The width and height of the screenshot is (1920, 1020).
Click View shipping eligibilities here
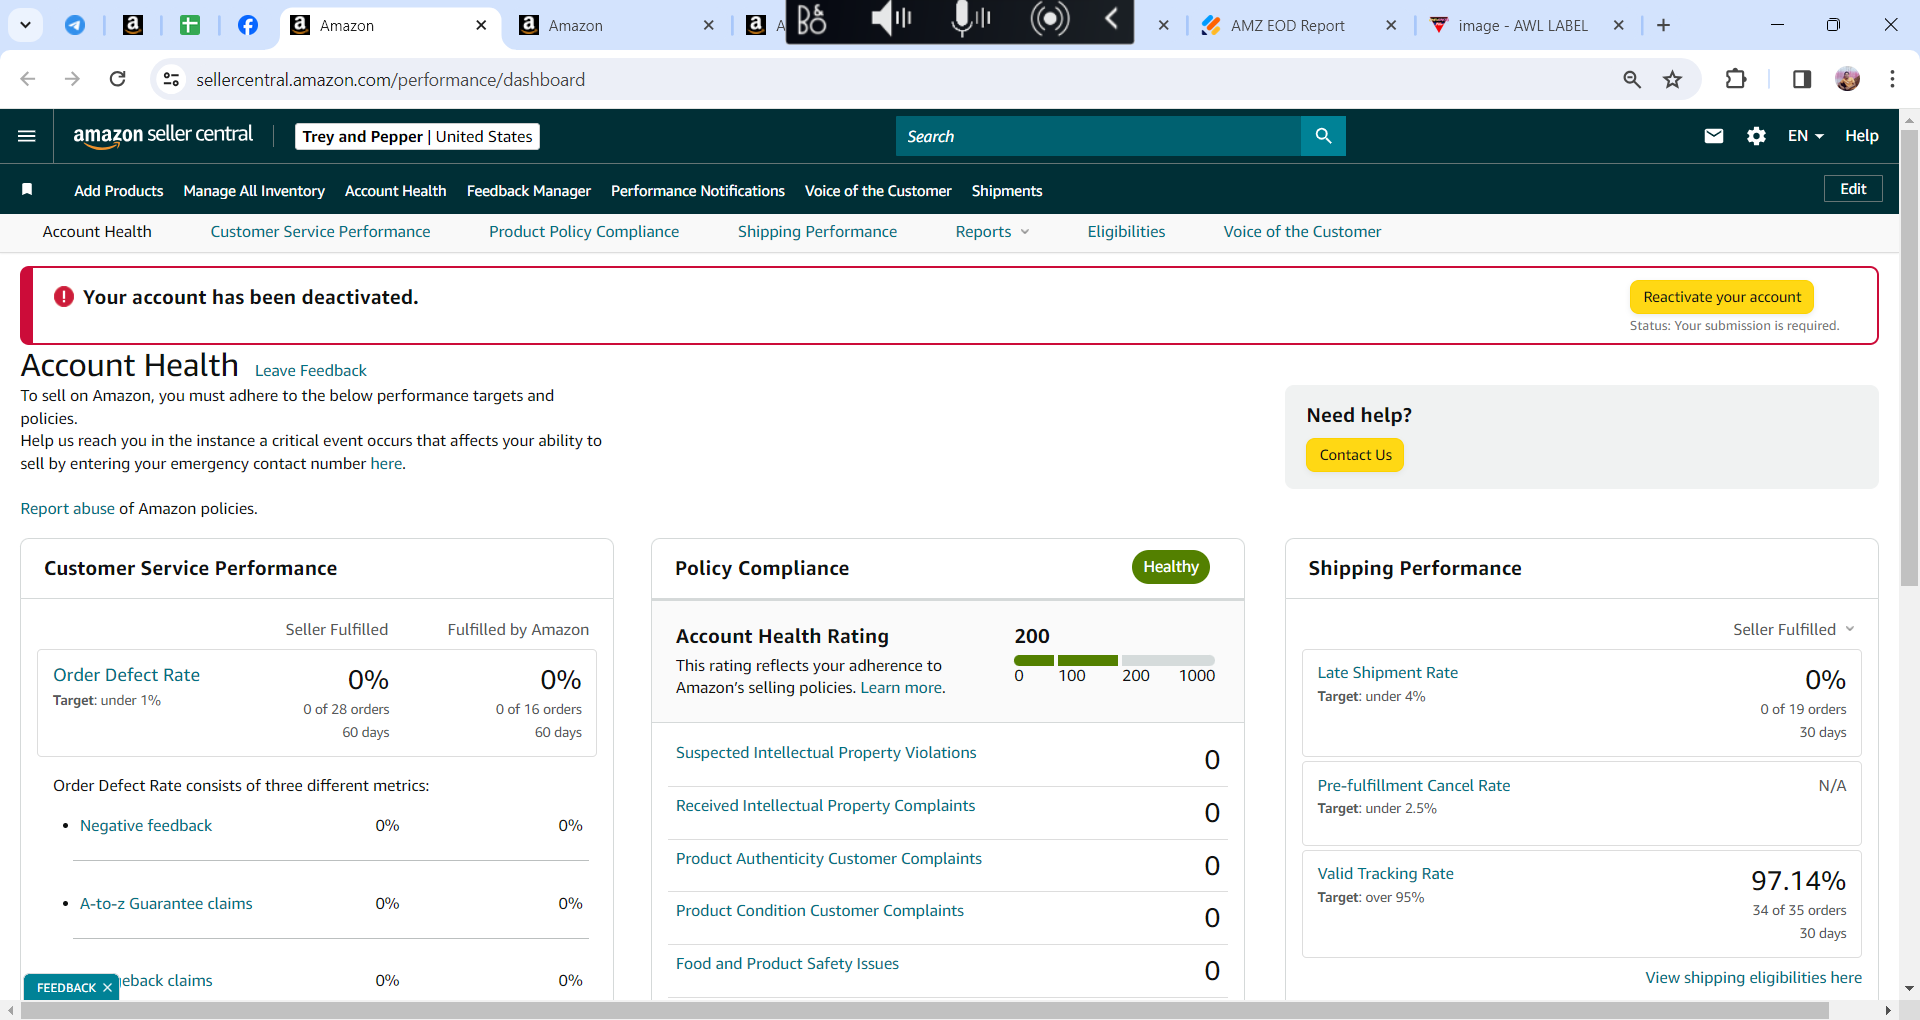pyautogui.click(x=1754, y=978)
